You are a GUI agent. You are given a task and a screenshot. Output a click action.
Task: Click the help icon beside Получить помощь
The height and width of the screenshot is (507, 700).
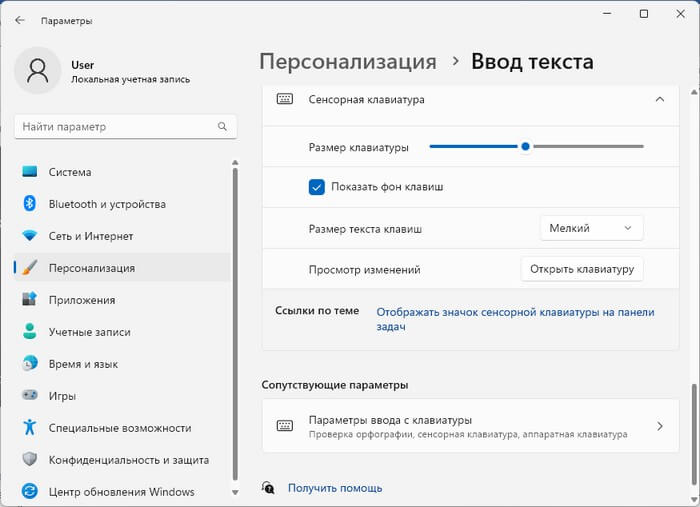coord(268,487)
